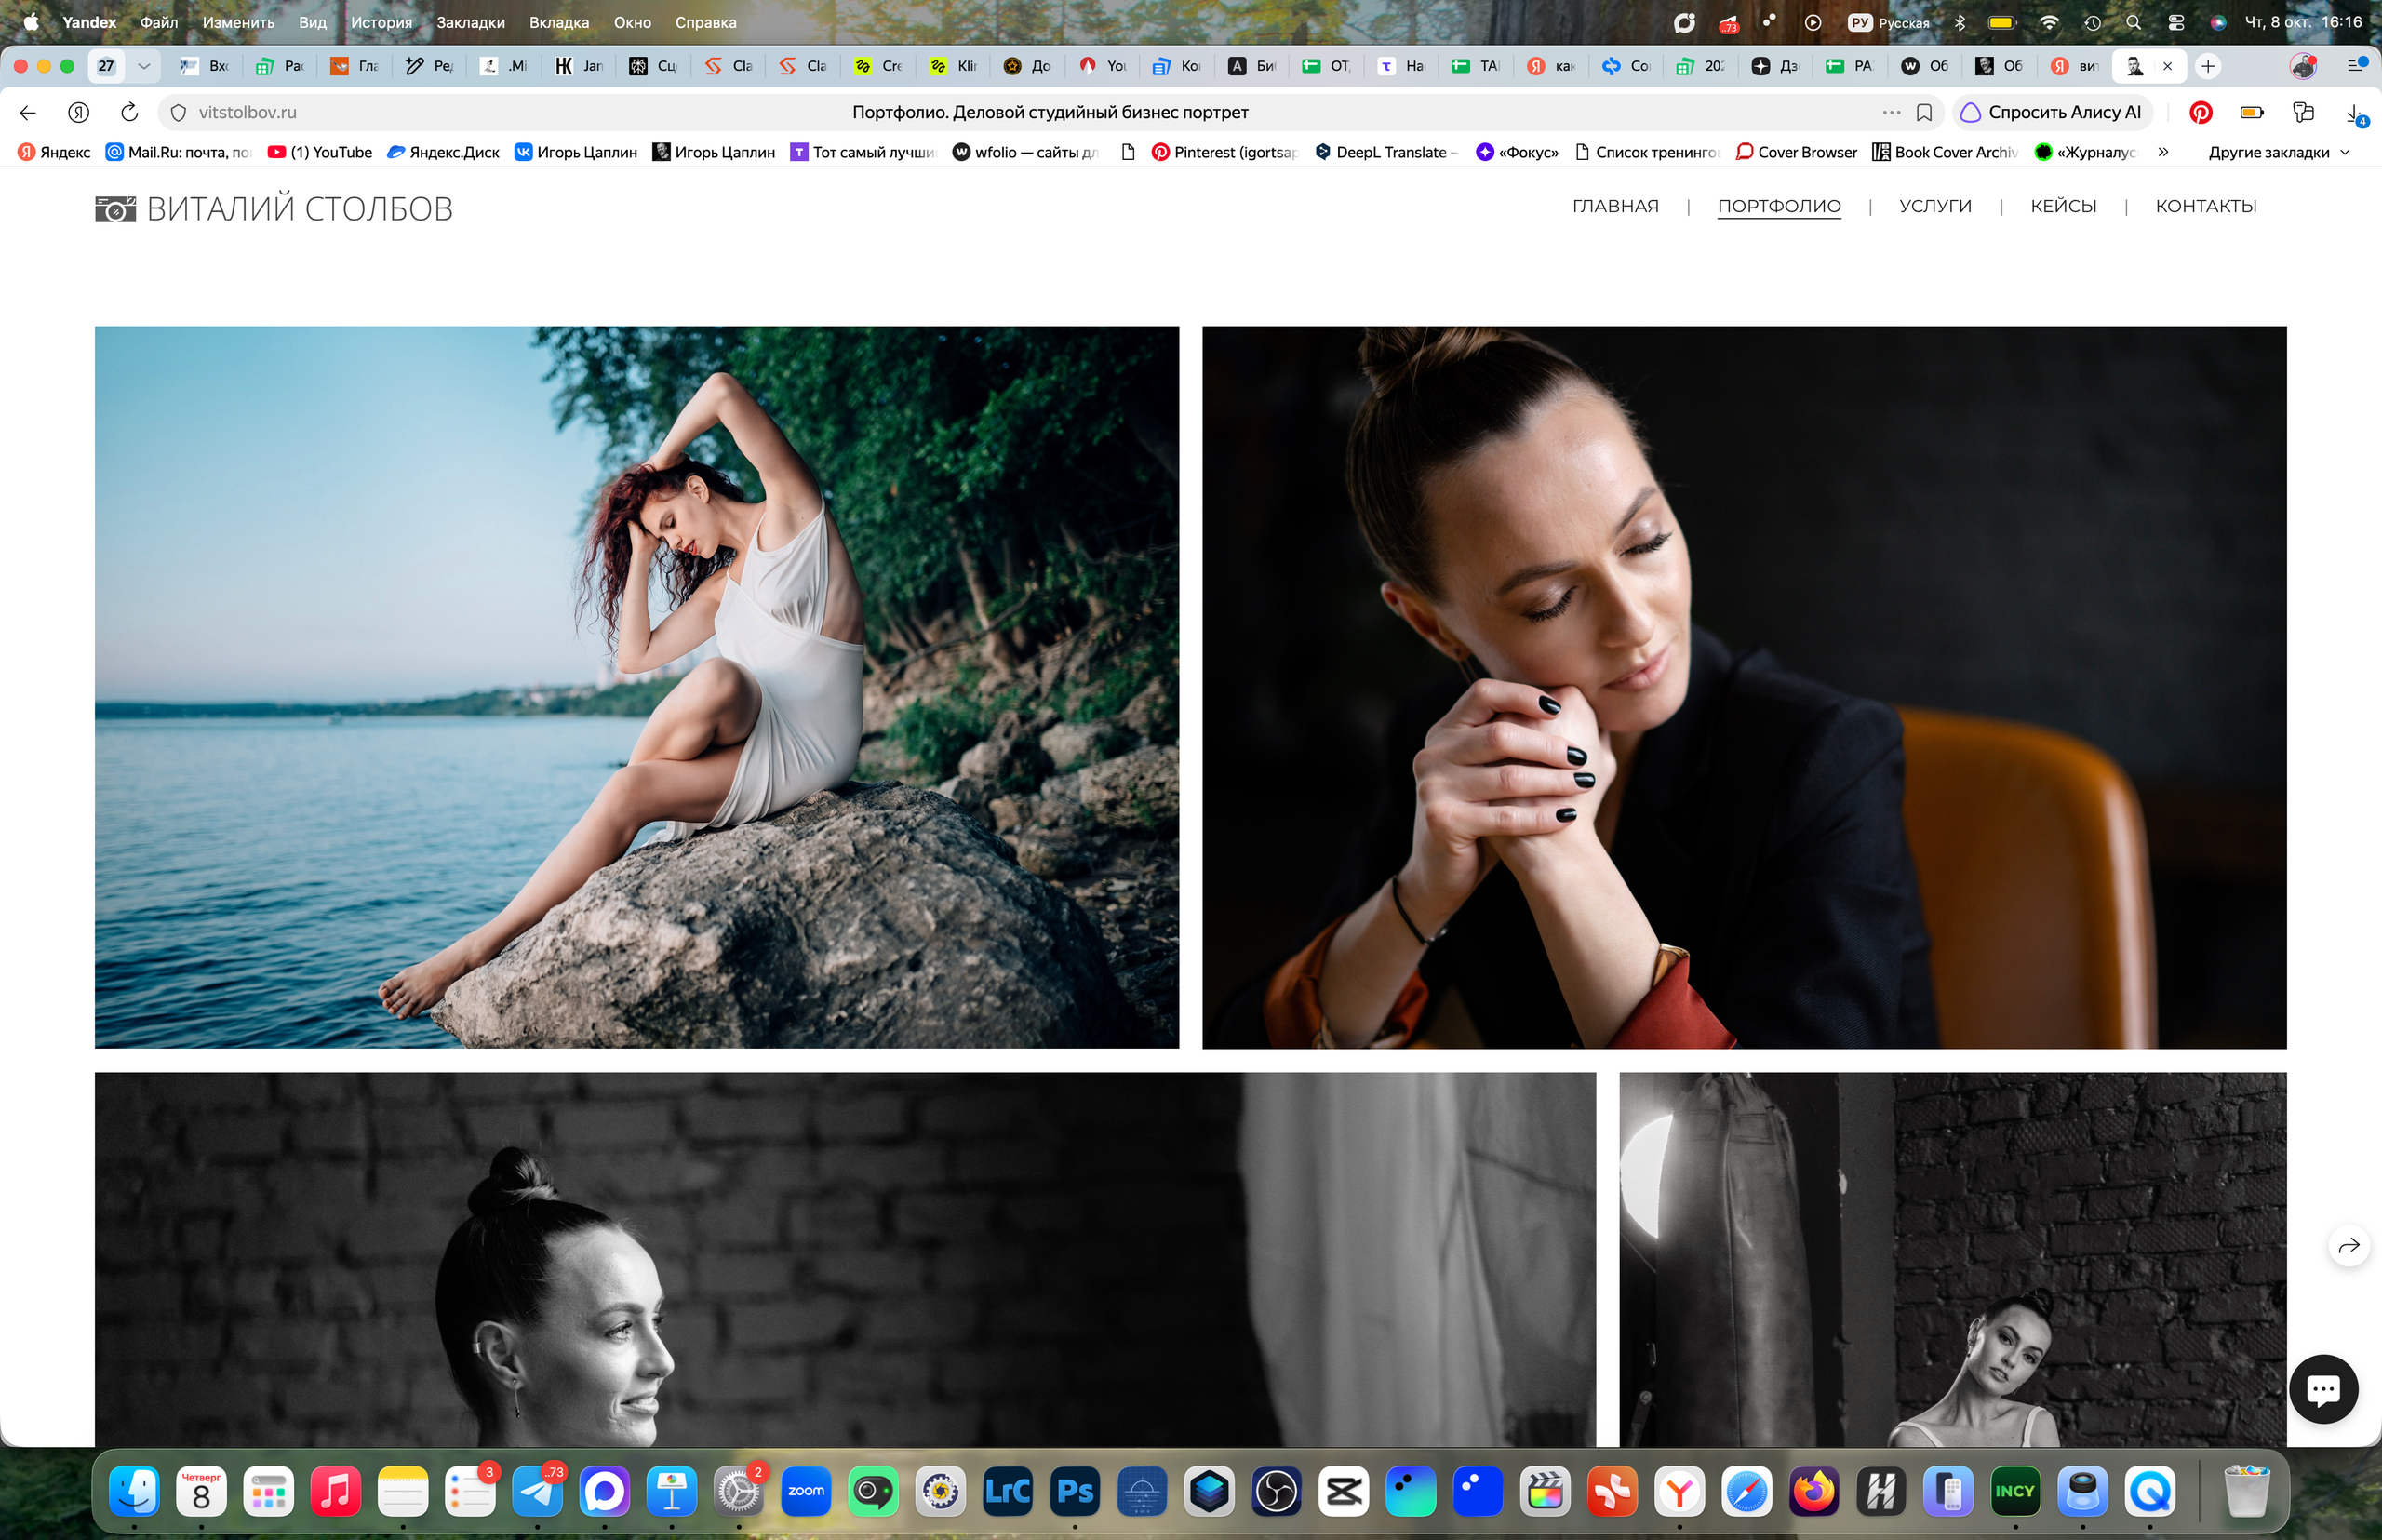Open the site chat widget bubble

(x=2323, y=1388)
